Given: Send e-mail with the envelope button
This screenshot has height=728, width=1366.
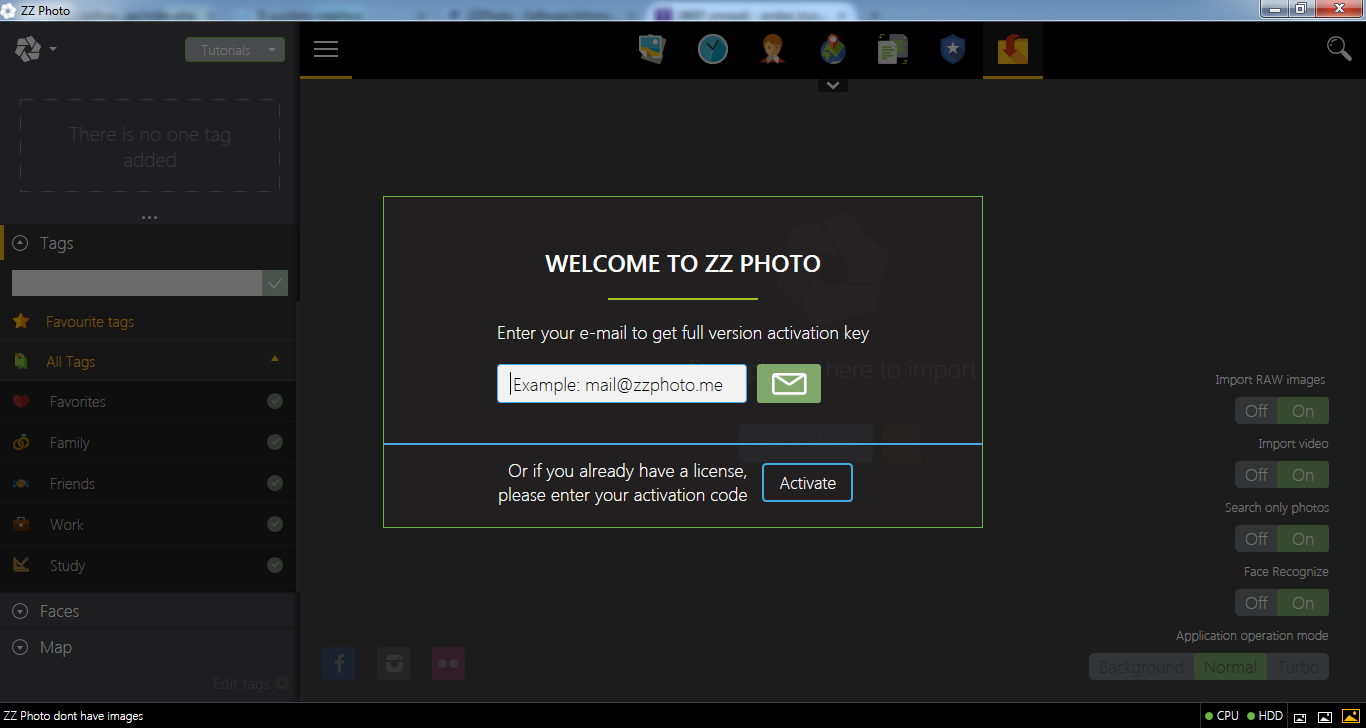Looking at the screenshot, I should [789, 384].
